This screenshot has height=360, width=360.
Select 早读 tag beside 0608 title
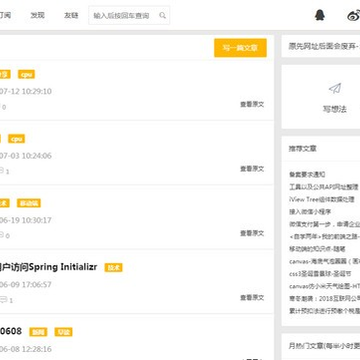63,332
